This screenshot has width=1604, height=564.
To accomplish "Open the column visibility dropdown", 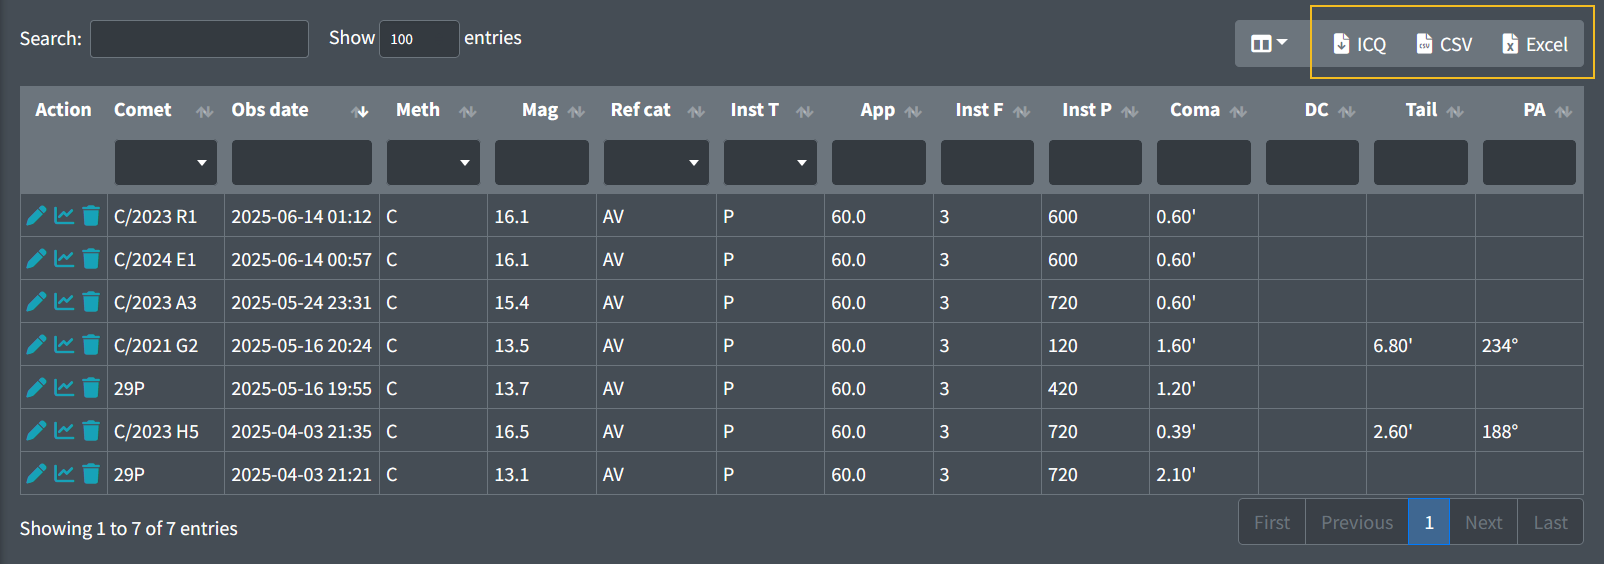I will 1269,44.
